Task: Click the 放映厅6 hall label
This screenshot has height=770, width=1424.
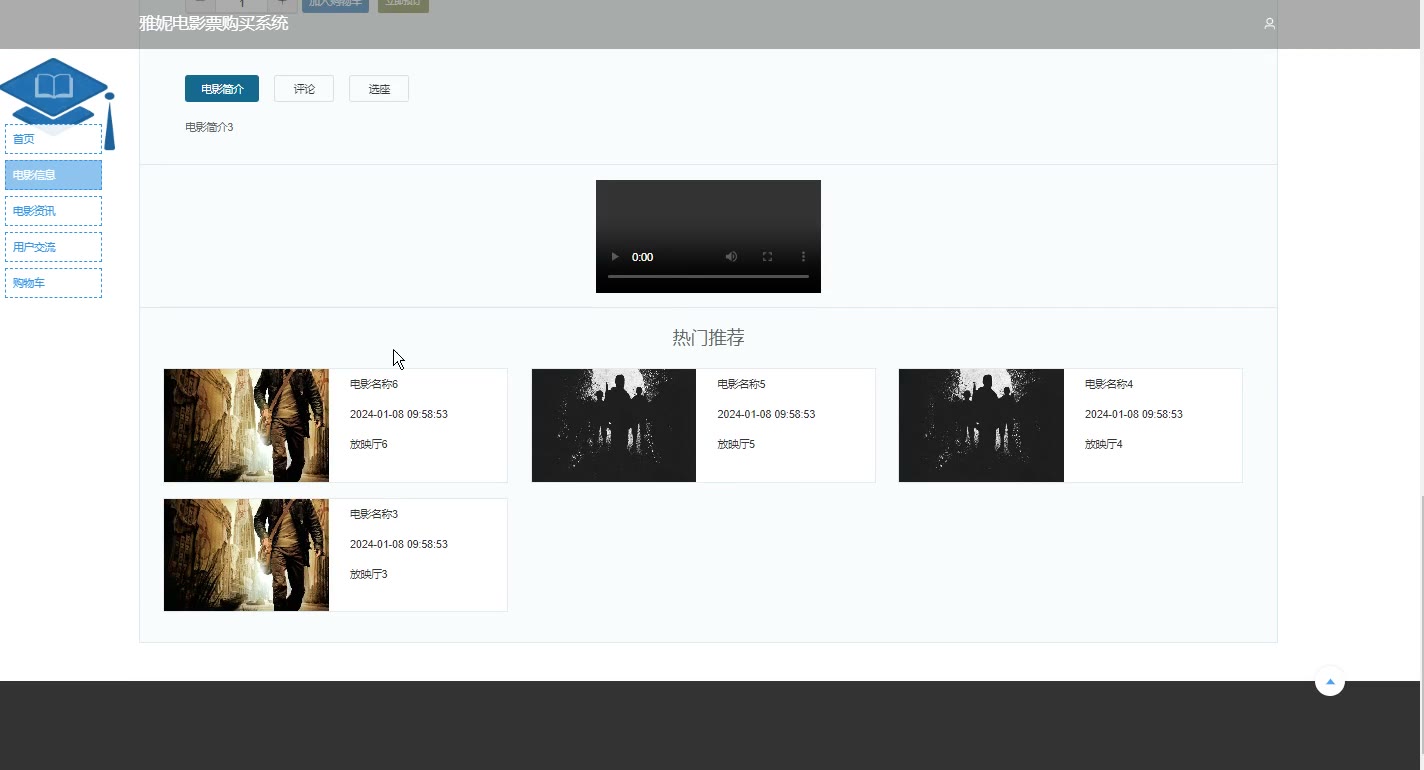Action: tap(369, 444)
